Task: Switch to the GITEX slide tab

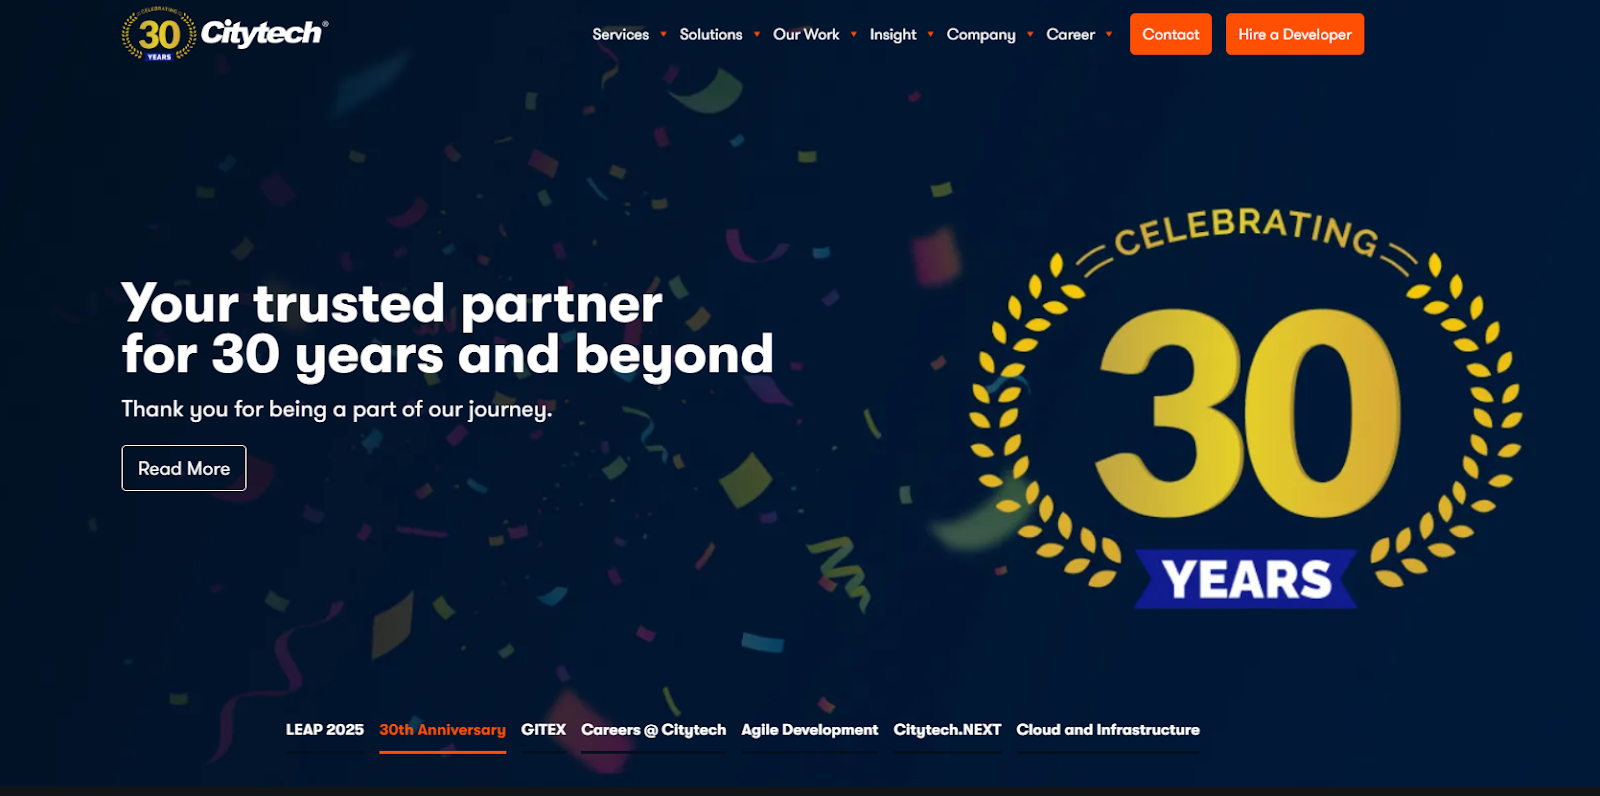Action: coord(543,730)
